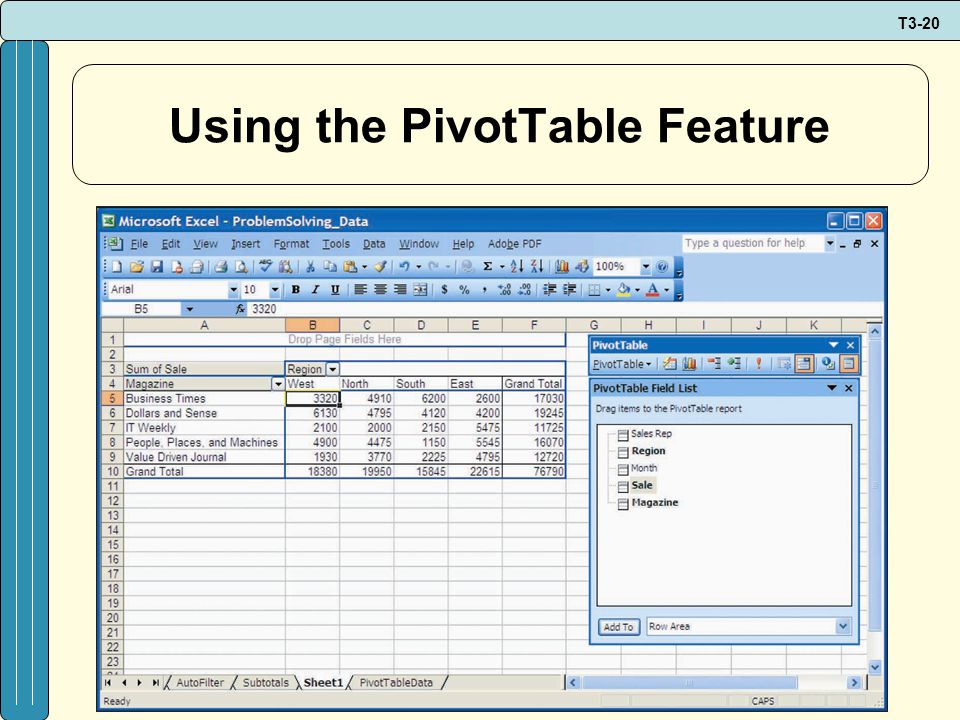
Task: Click Format Report in the PivotTable toolbar
Action: [x=670, y=364]
